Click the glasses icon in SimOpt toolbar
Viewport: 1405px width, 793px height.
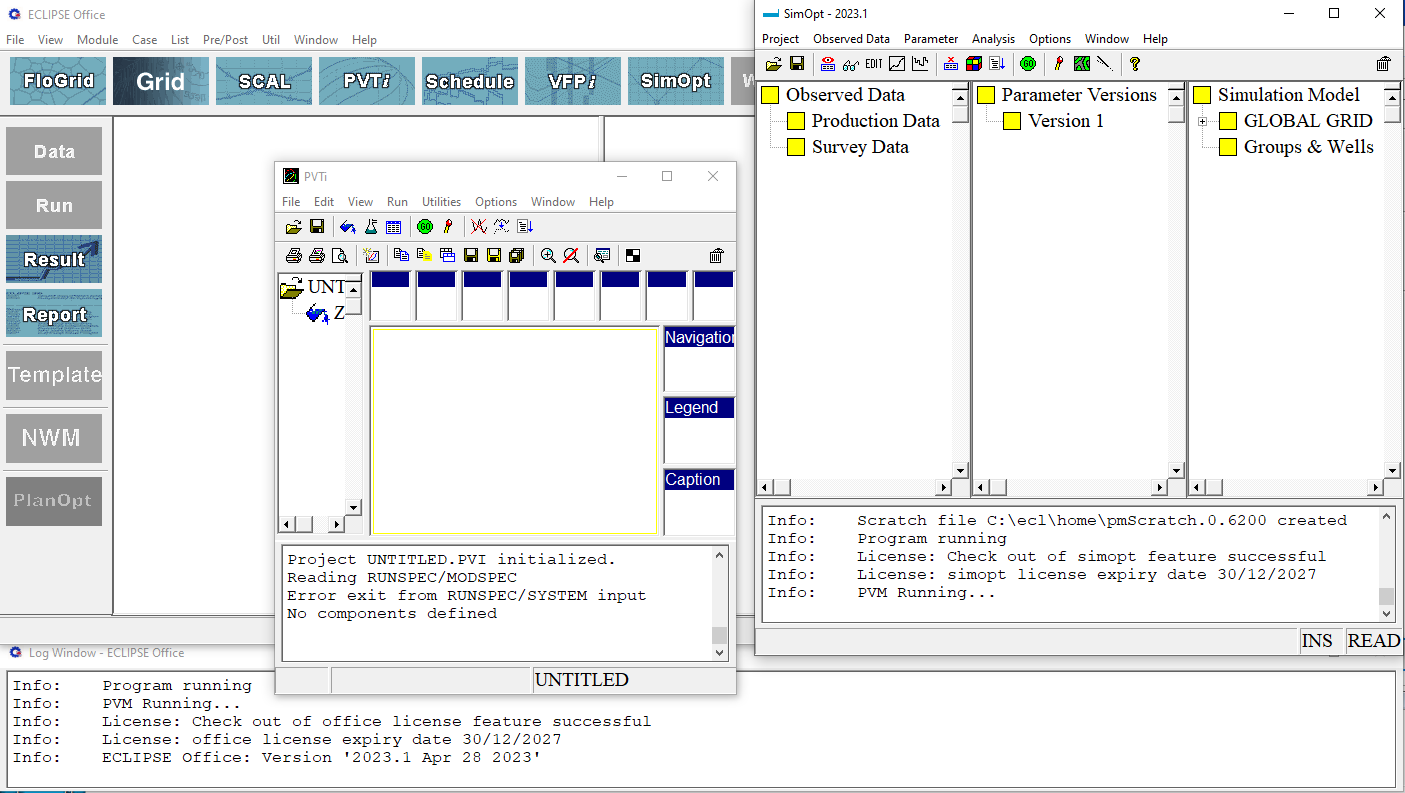tap(851, 64)
